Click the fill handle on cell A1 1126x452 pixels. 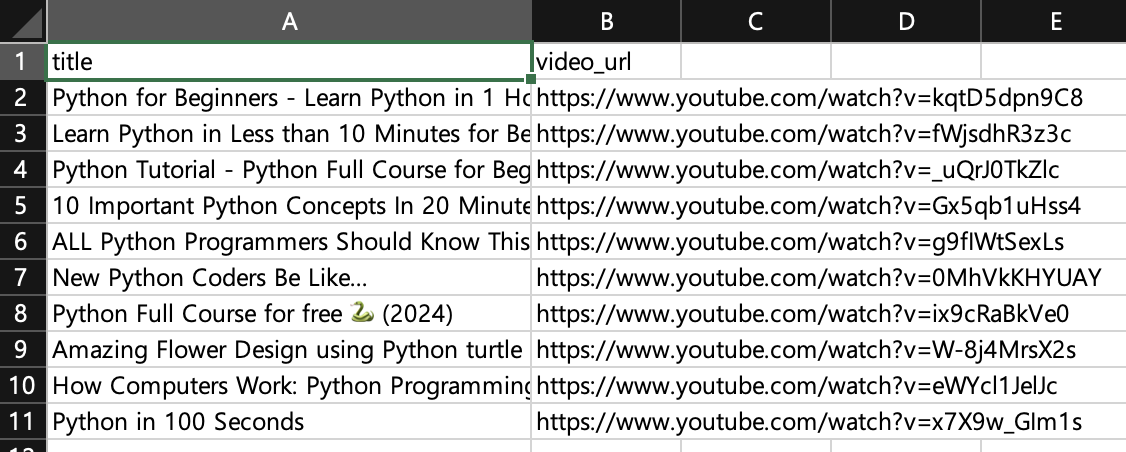(x=531, y=78)
